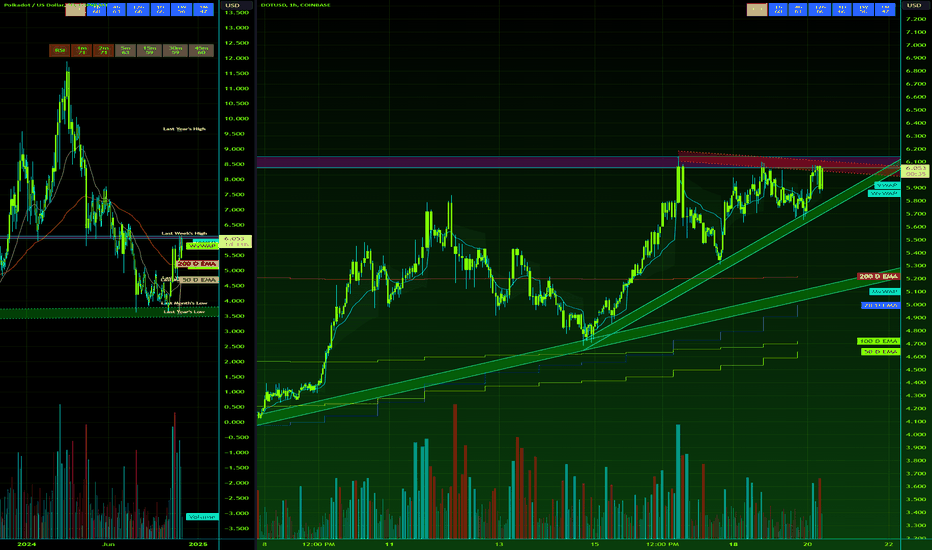The width and height of the screenshot is (932, 550).
Task: Click the 6.053 current price label on right axis
Action: coord(915,171)
